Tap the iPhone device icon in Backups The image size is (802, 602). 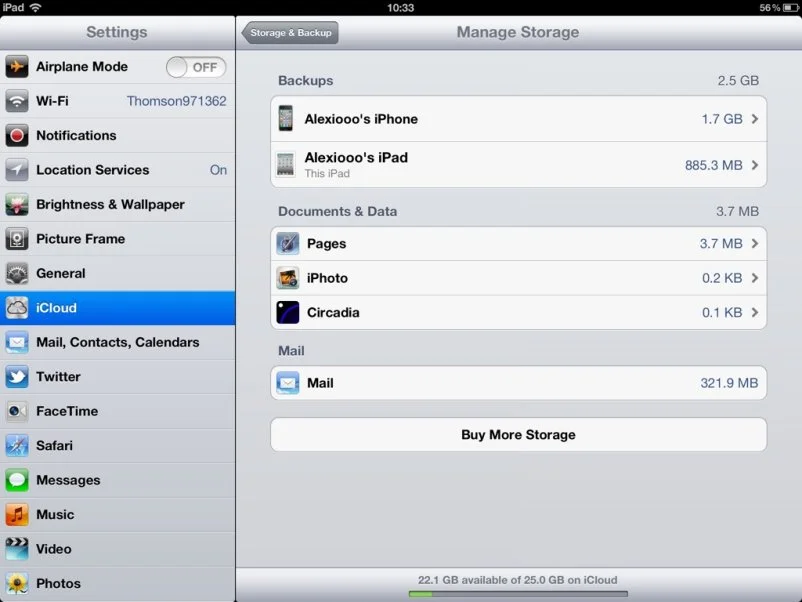[286, 118]
